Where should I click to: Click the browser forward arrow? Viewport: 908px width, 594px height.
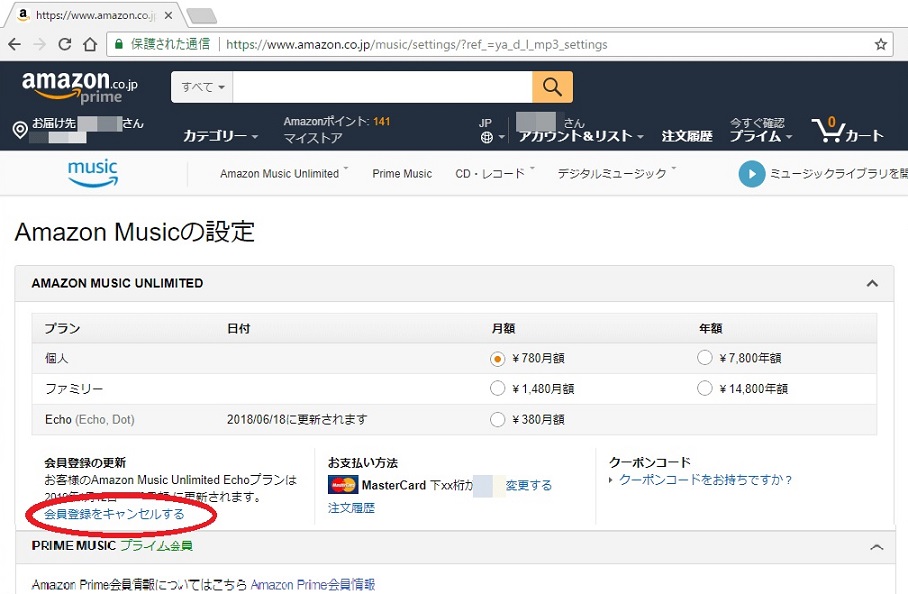(x=39, y=45)
